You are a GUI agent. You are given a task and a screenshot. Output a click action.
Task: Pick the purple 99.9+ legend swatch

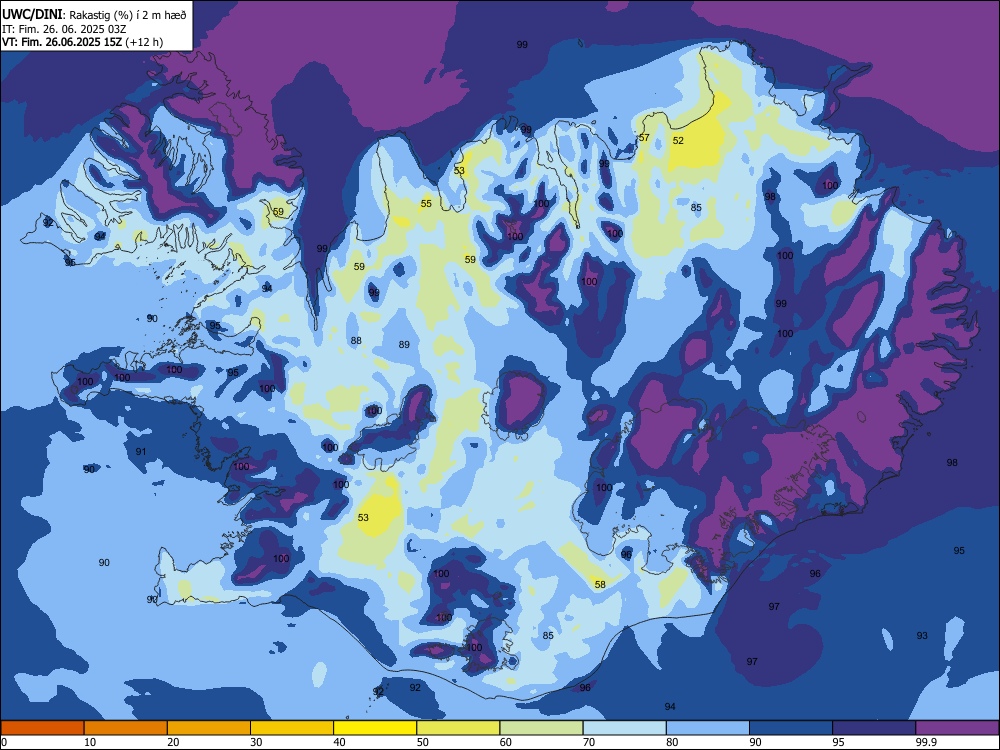[x=957, y=728]
